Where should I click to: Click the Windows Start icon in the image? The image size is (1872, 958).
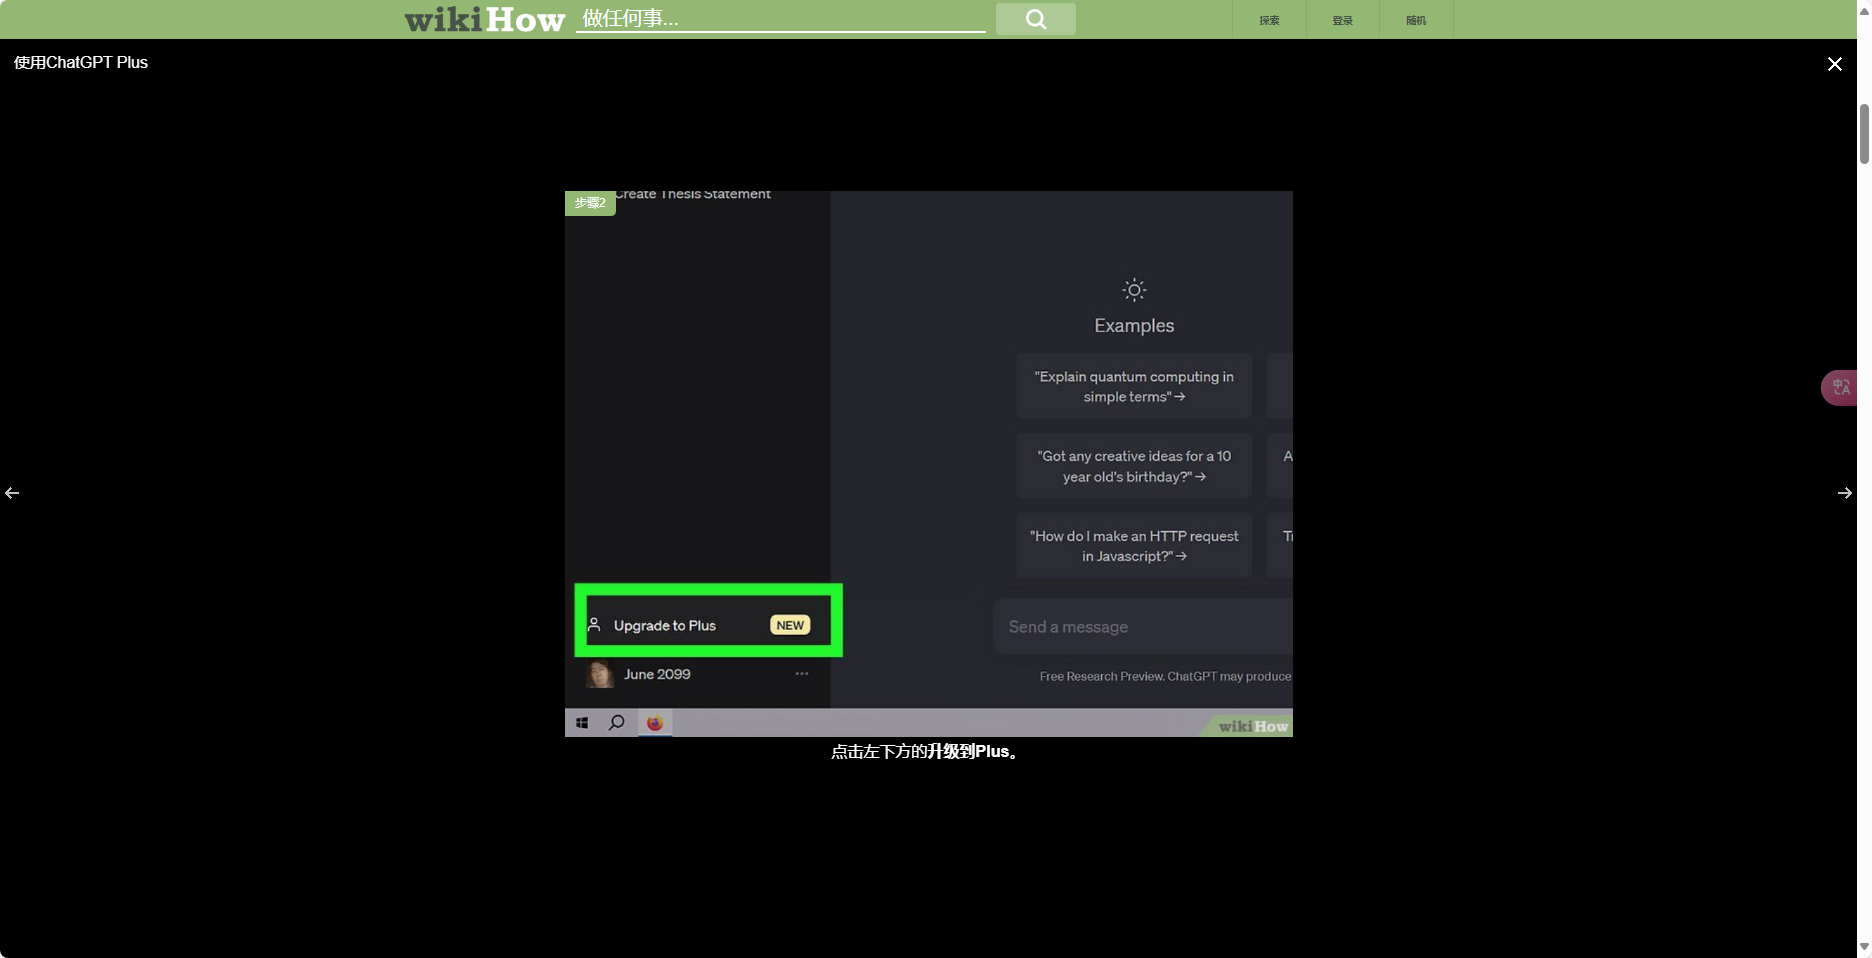coord(582,723)
